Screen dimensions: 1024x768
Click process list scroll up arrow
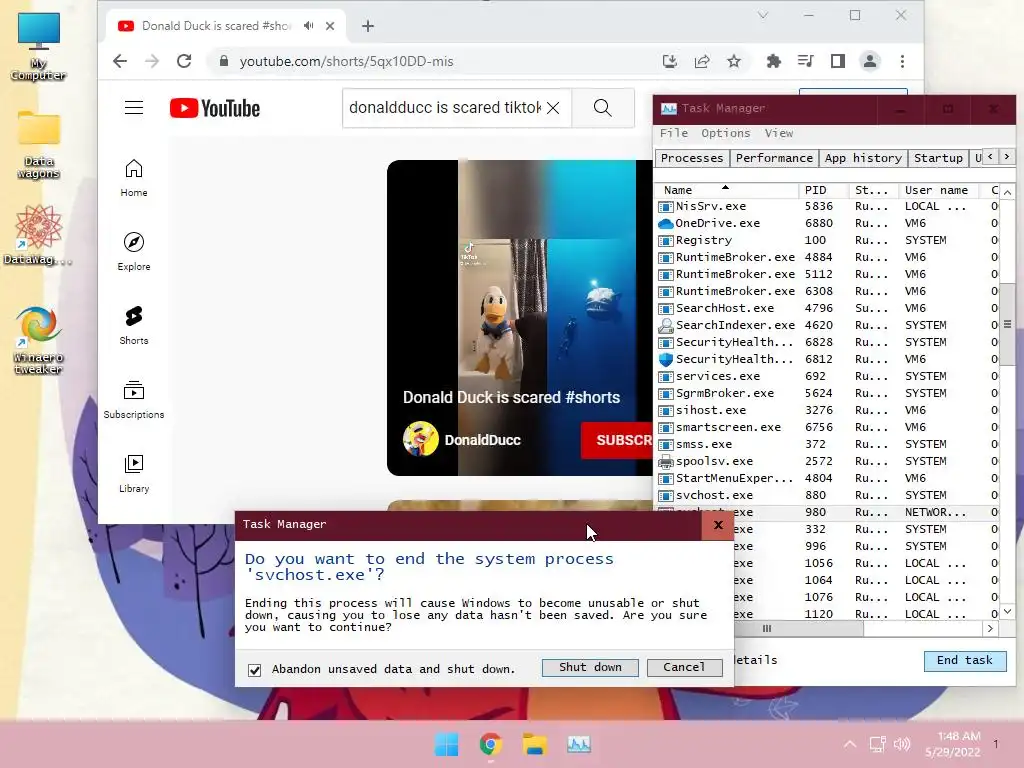(1008, 192)
